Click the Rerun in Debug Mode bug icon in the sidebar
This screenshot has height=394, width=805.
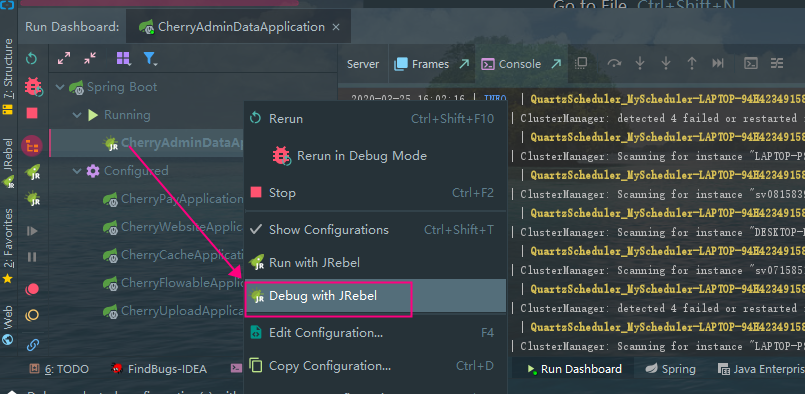coord(33,86)
